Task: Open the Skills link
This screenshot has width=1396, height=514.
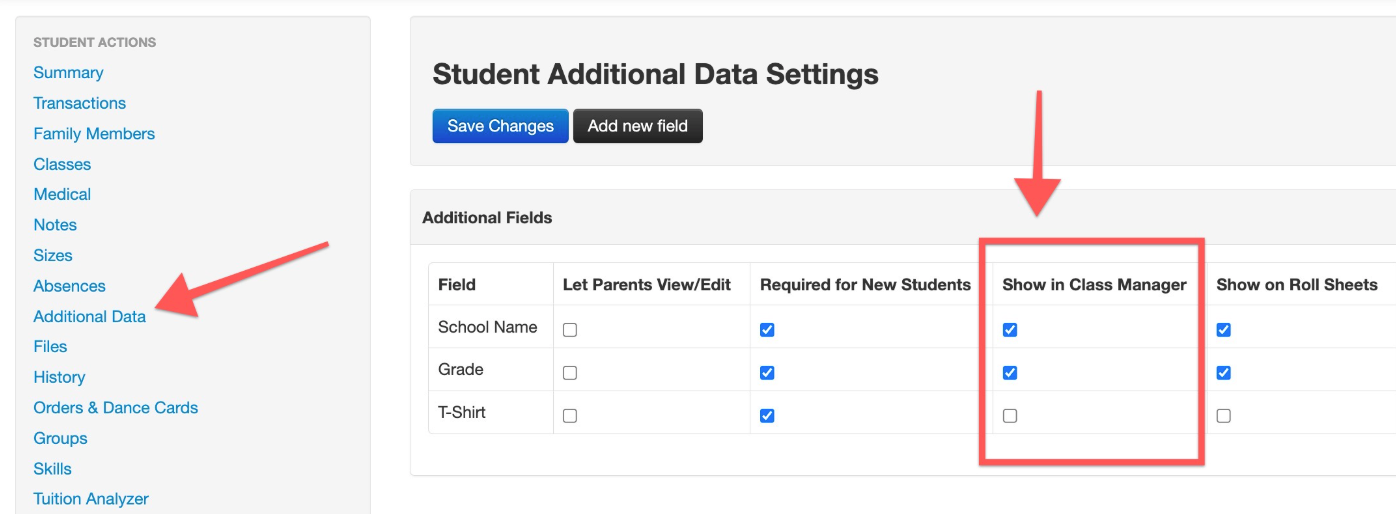Action: tap(53, 468)
